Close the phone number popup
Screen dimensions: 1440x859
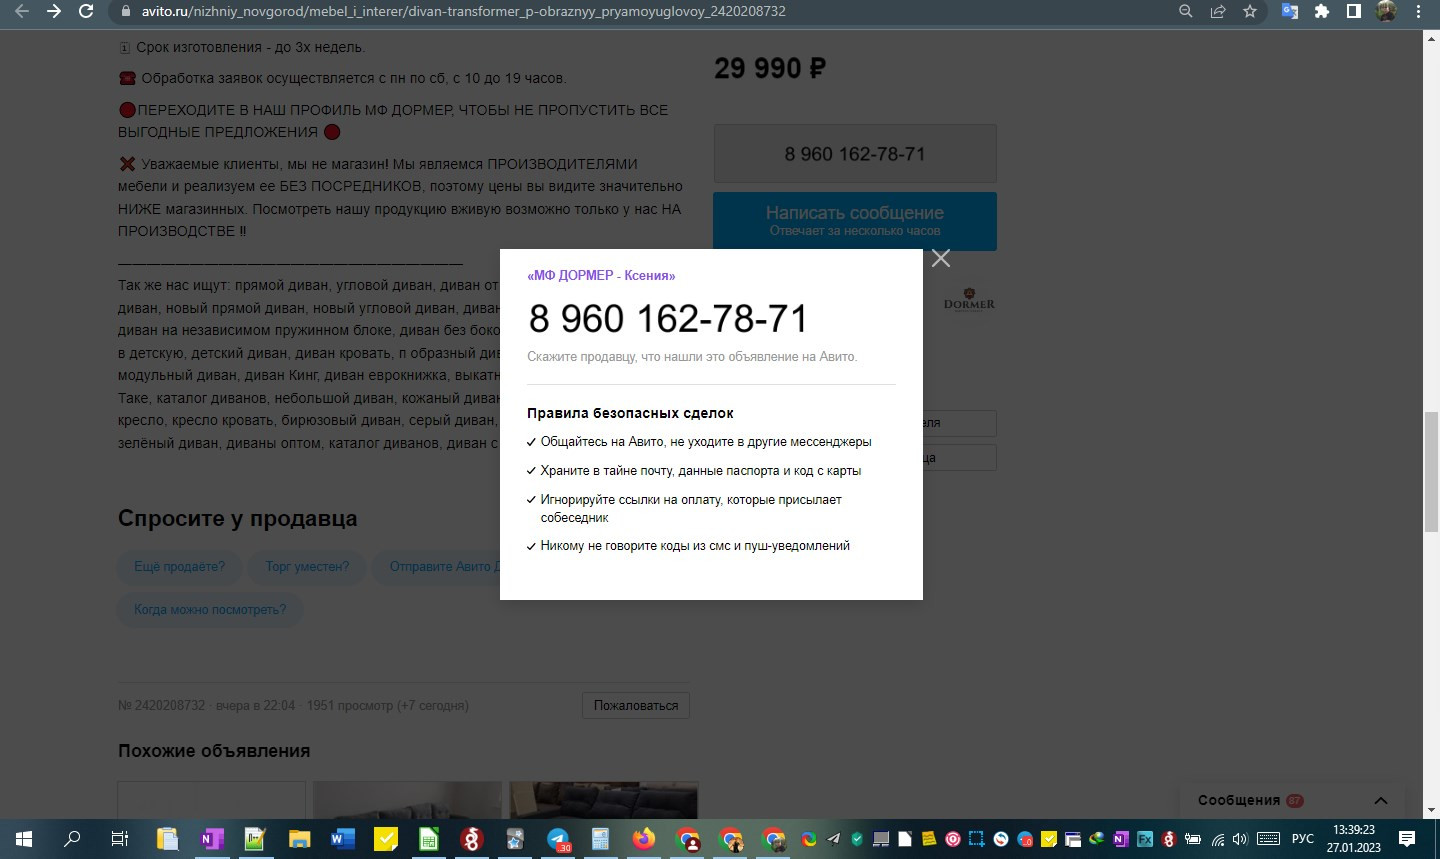[x=941, y=258]
